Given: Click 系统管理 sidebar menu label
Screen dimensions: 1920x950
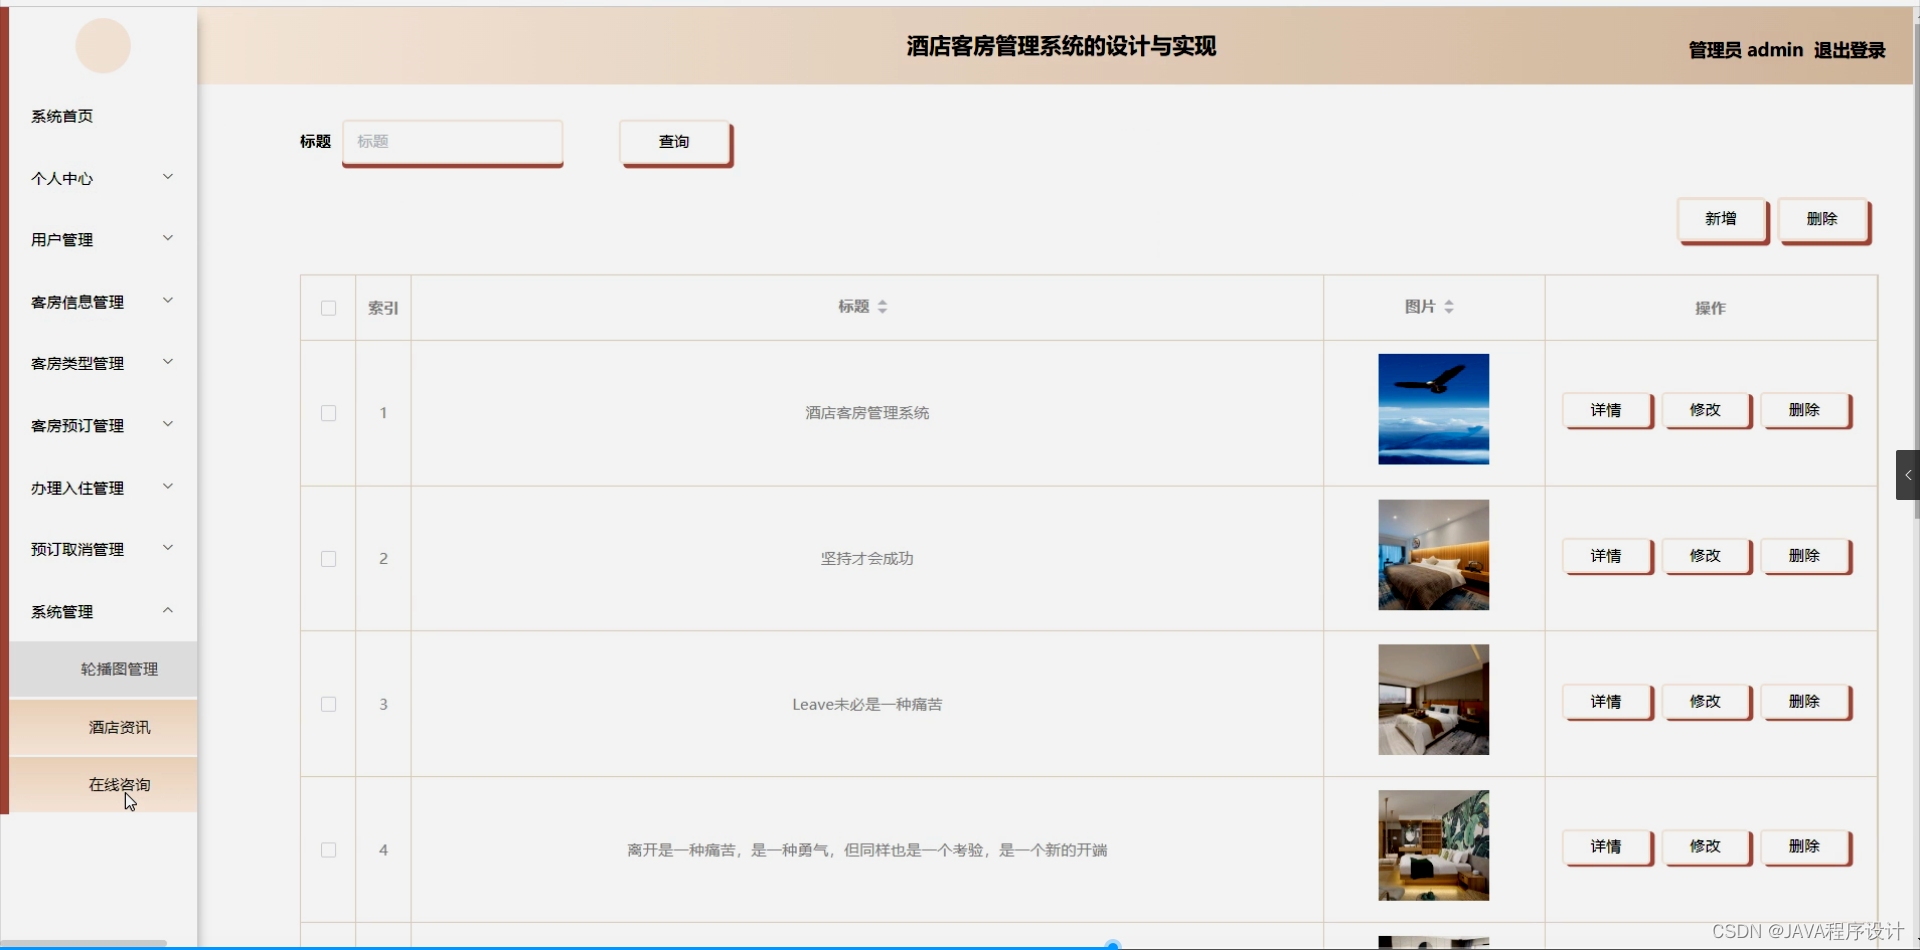Looking at the screenshot, I should 62,612.
